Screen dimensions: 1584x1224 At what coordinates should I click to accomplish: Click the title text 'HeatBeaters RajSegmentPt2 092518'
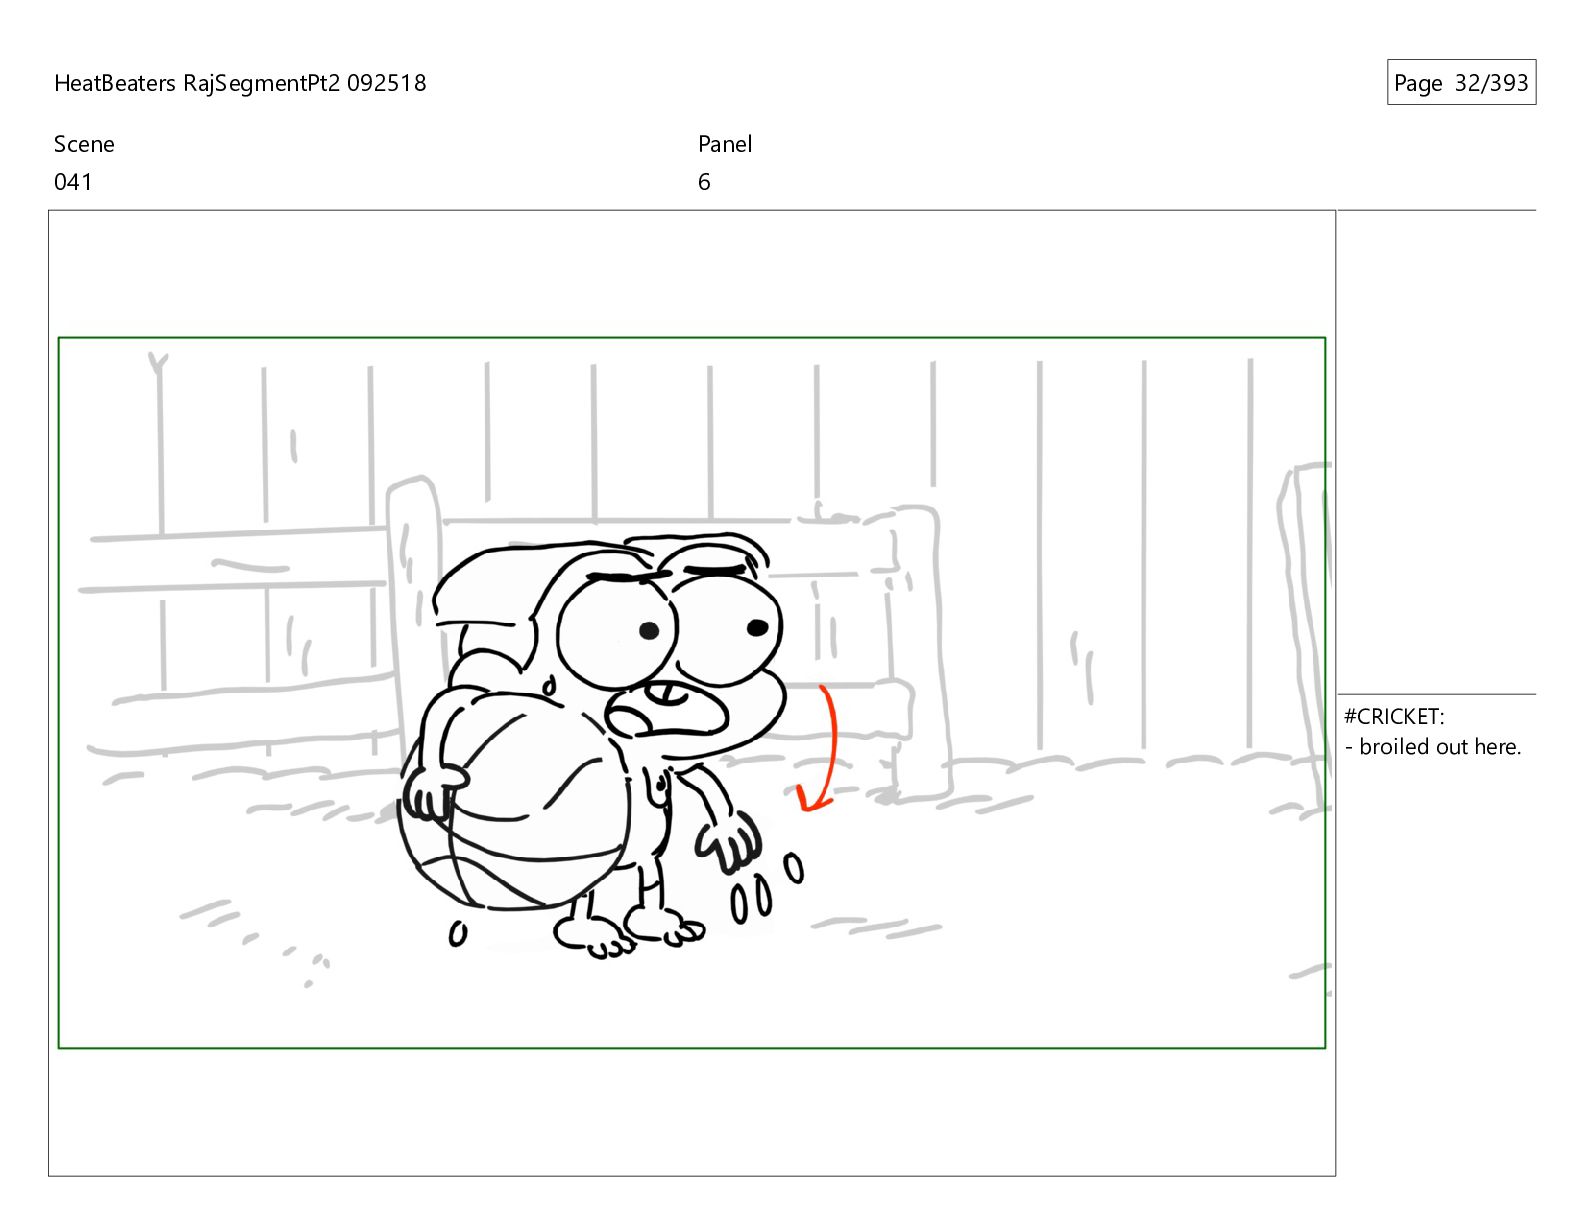click(240, 83)
